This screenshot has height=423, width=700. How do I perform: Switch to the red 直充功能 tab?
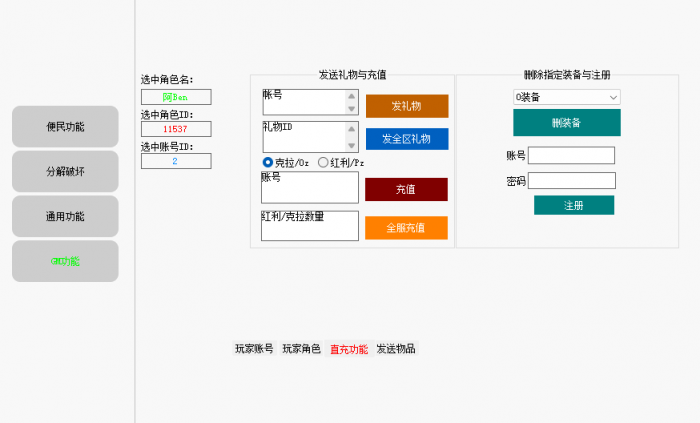tap(349, 349)
